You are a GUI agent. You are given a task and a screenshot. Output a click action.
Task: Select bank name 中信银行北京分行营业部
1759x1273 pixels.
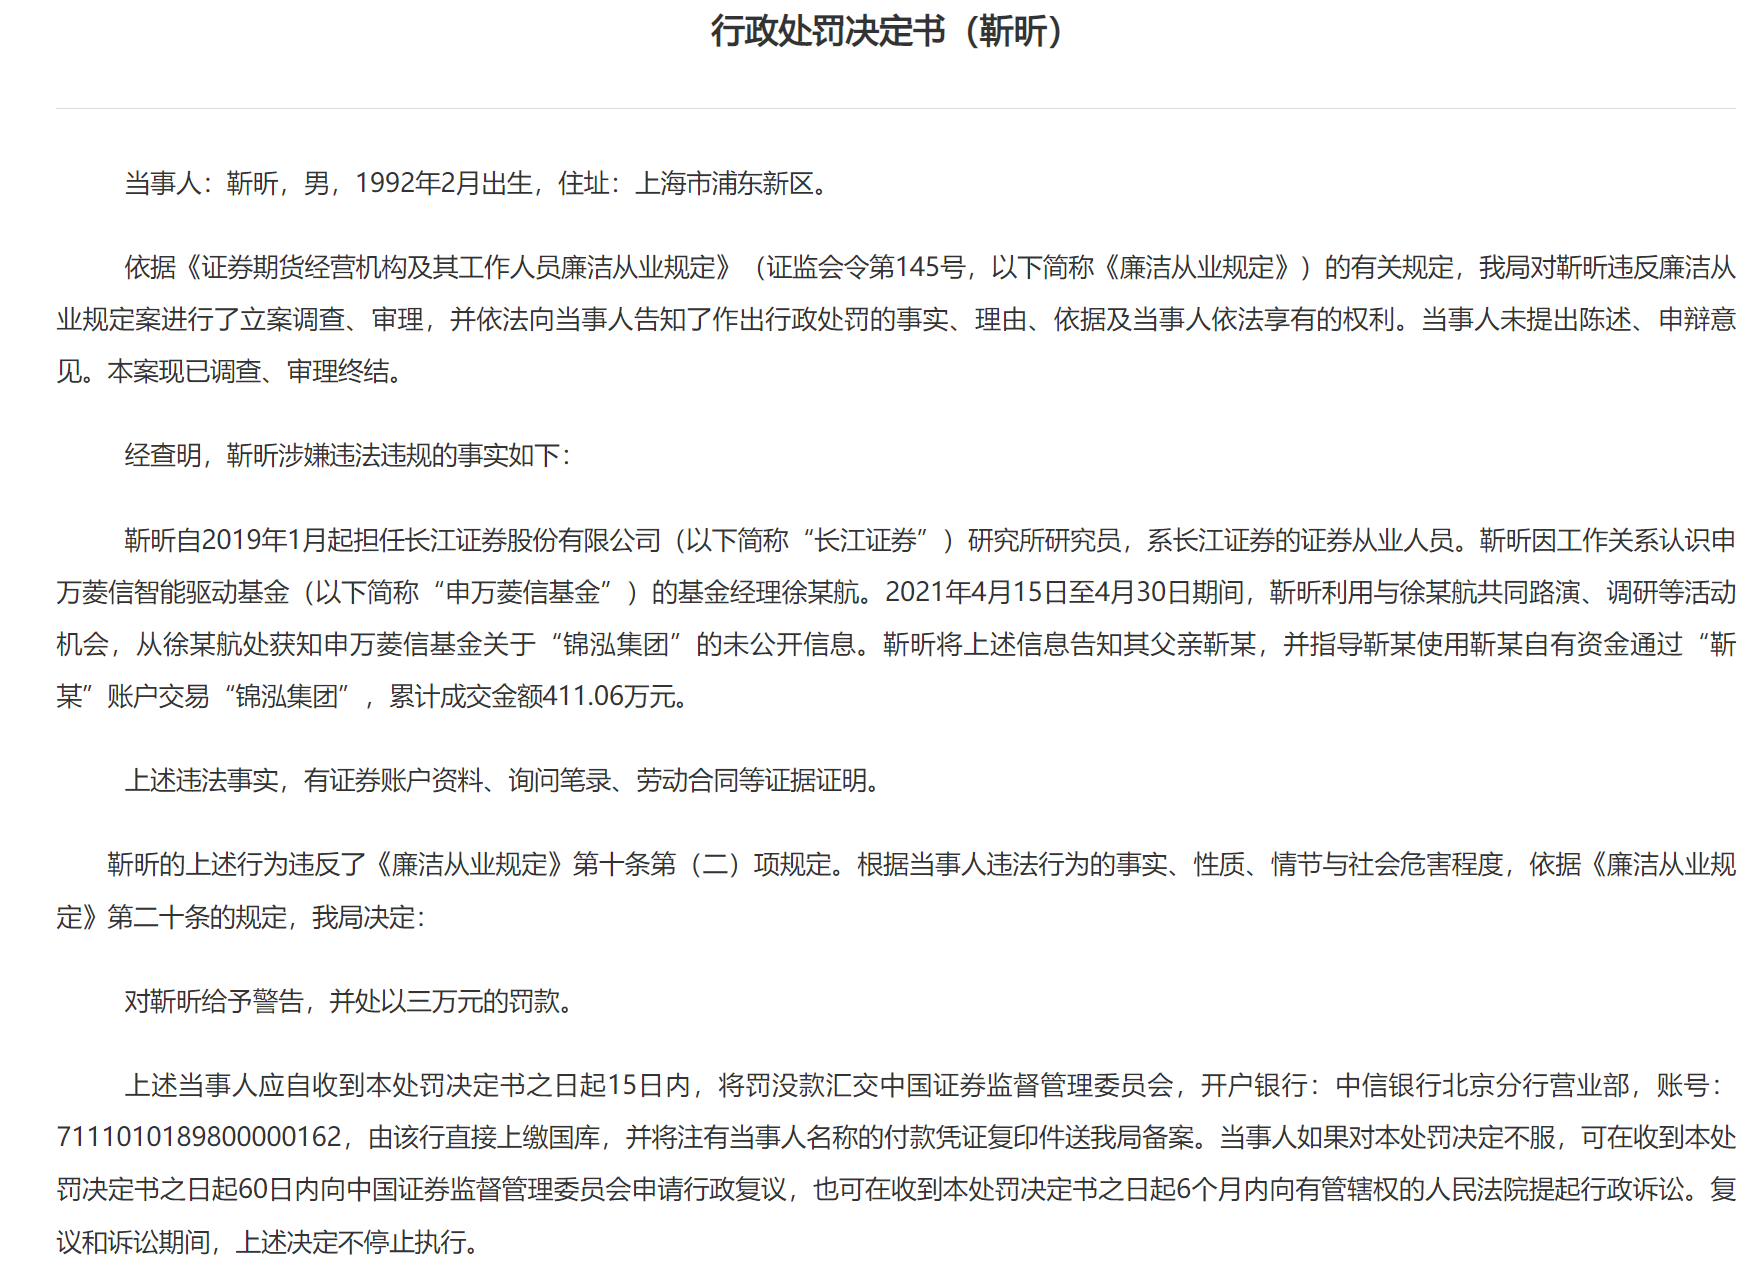point(1483,1085)
